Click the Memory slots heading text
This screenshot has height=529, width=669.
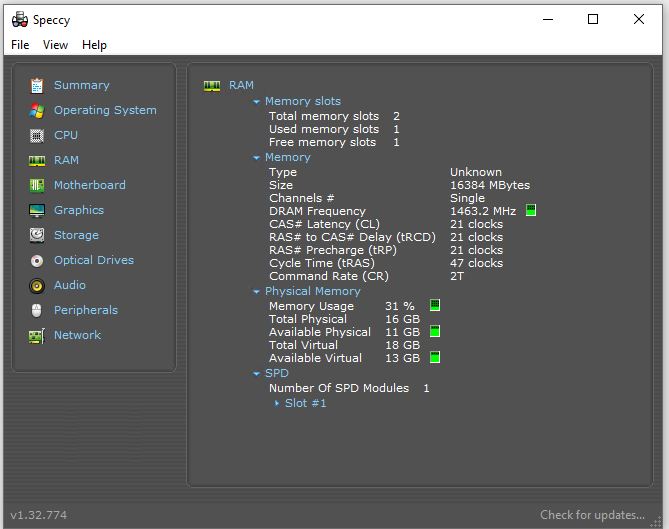point(303,101)
